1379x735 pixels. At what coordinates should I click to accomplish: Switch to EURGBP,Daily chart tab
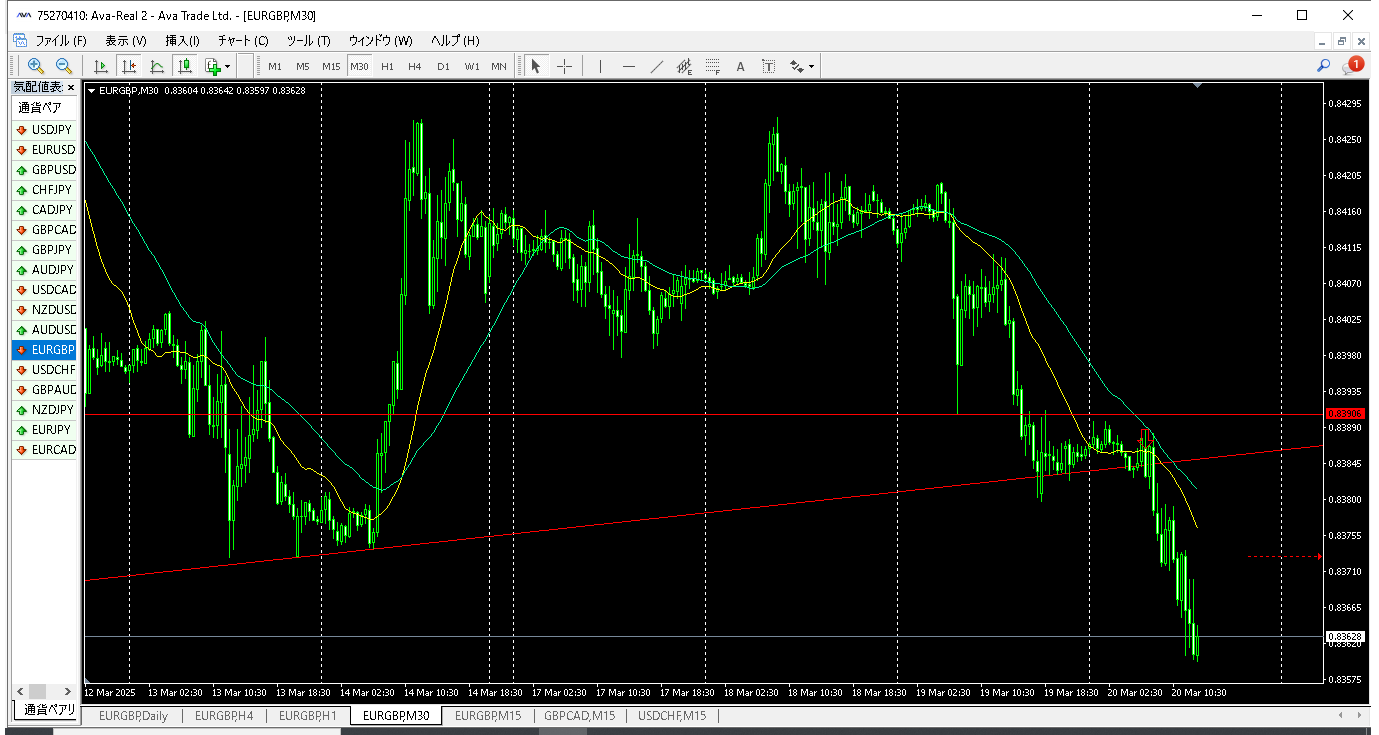pyautogui.click(x=133, y=716)
